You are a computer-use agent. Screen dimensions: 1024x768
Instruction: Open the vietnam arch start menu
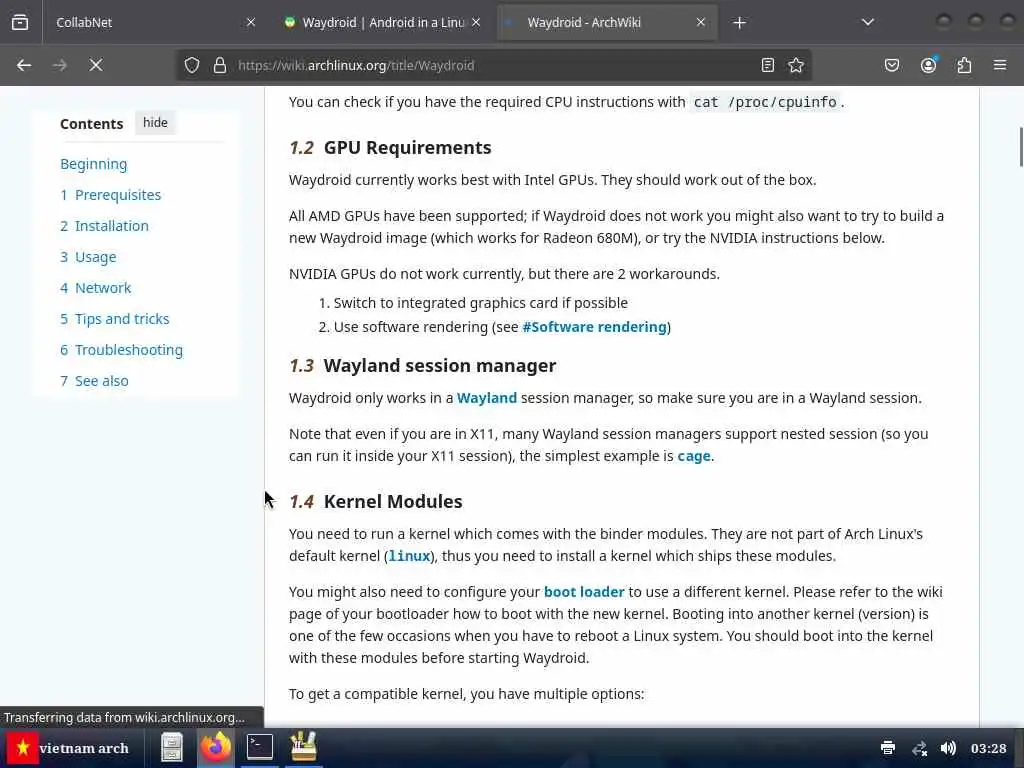pos(69,748)
